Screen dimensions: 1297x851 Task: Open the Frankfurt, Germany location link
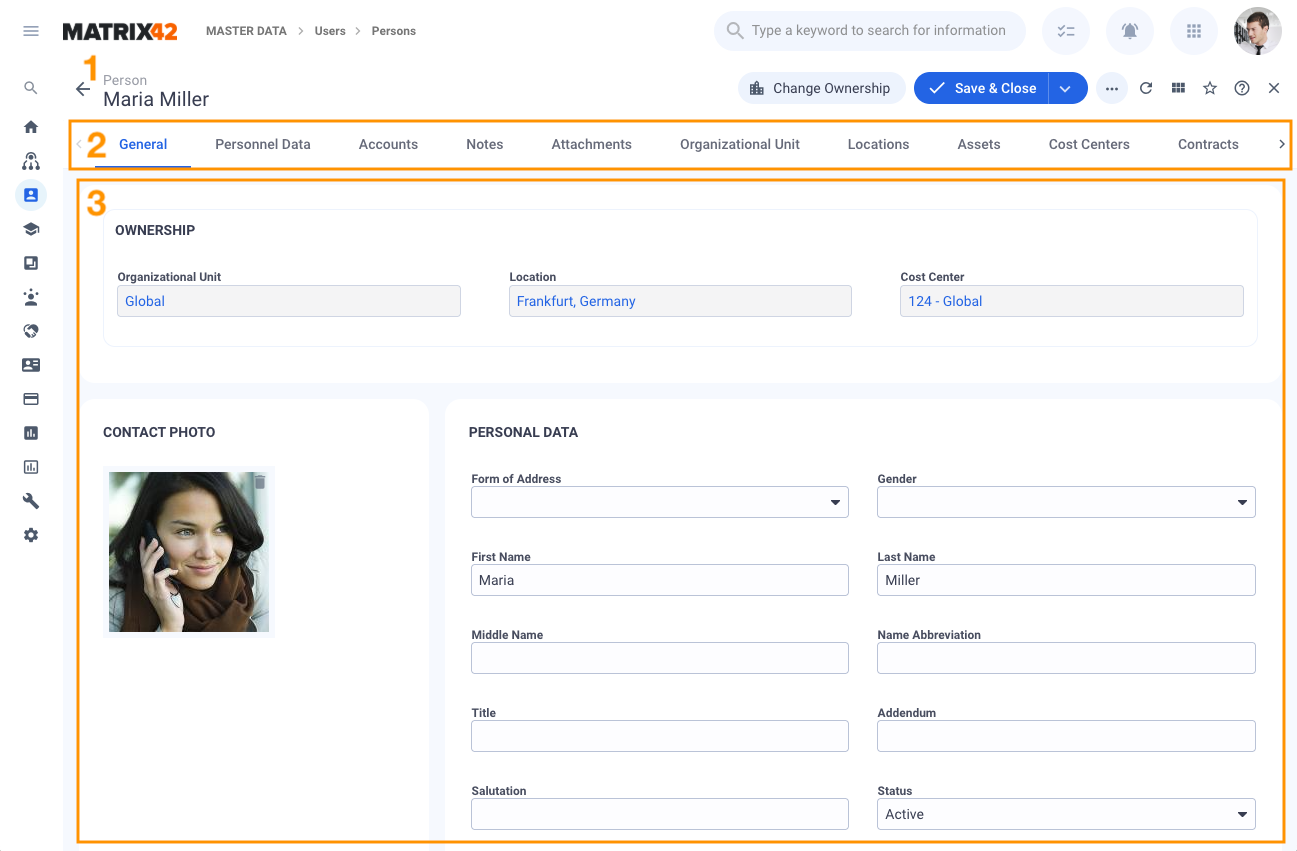pyautogui.click(x=576, y=301)
